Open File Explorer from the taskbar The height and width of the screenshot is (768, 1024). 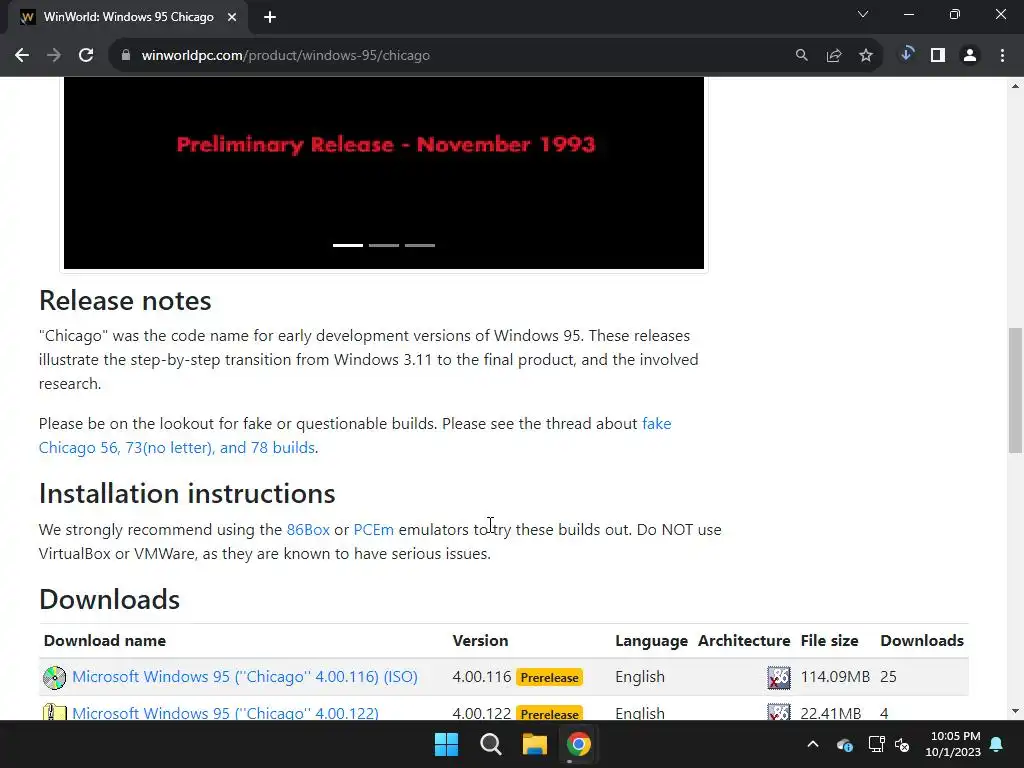[534, 744]
